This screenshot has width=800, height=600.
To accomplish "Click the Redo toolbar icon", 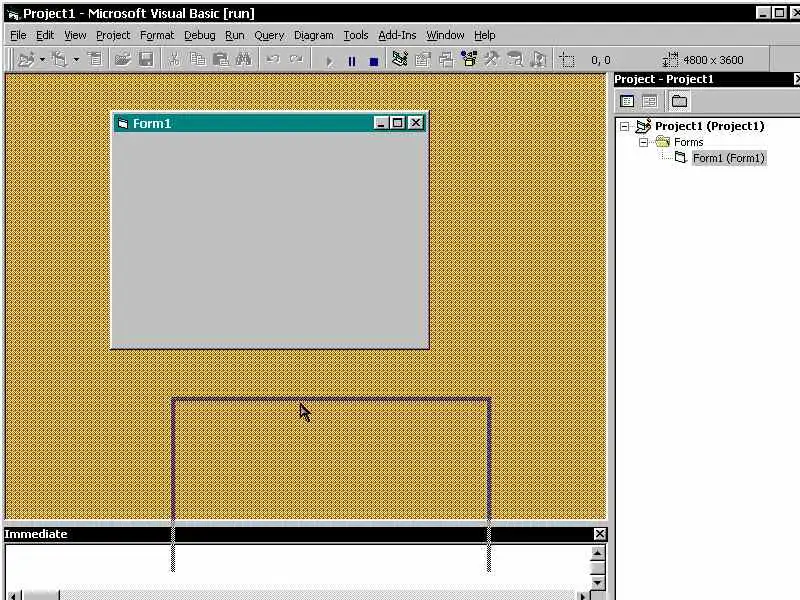I will 296,60.
